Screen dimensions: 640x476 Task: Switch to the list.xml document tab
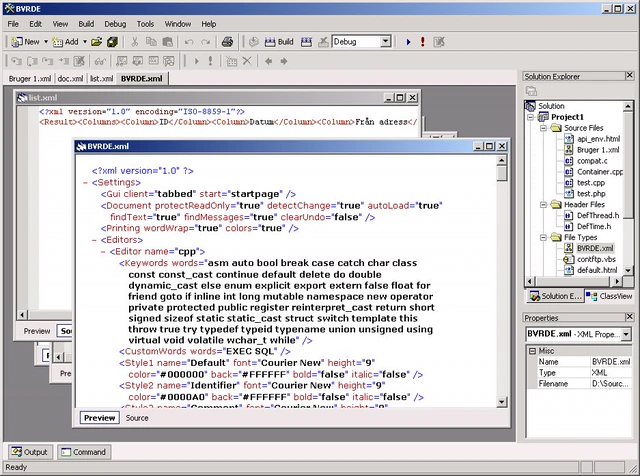pos(101,78)
